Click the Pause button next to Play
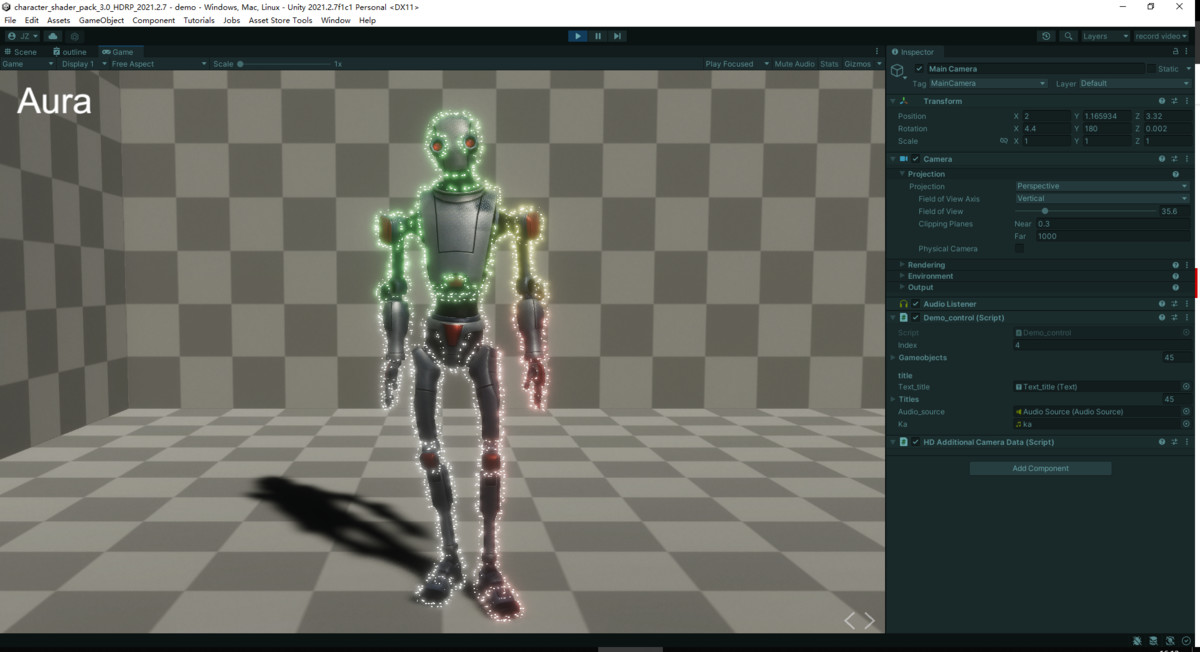Viewport: 1200px width, 652px height. (598, 35)
